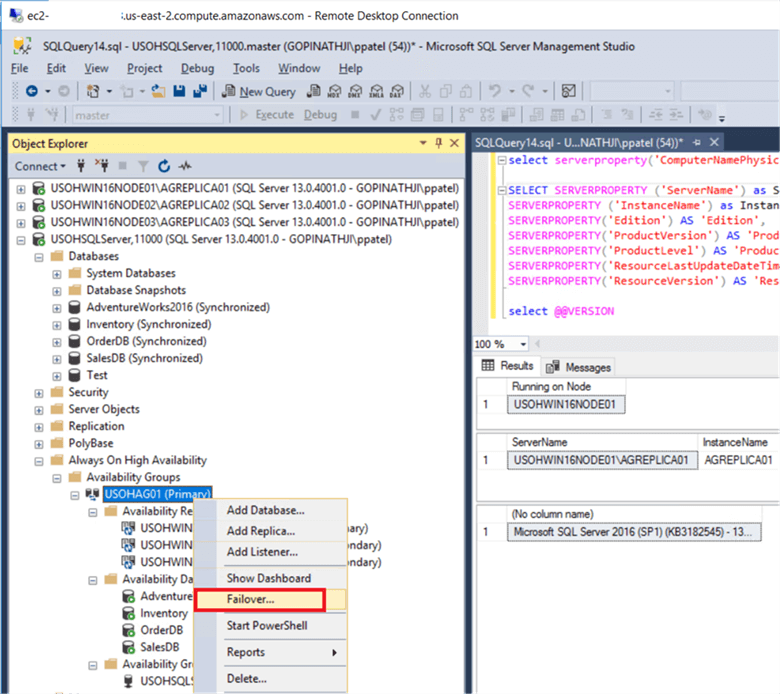The image size is (780, 694).
Task: Choose Show Dashboard in context menu
Action: (x=268, y=578)
